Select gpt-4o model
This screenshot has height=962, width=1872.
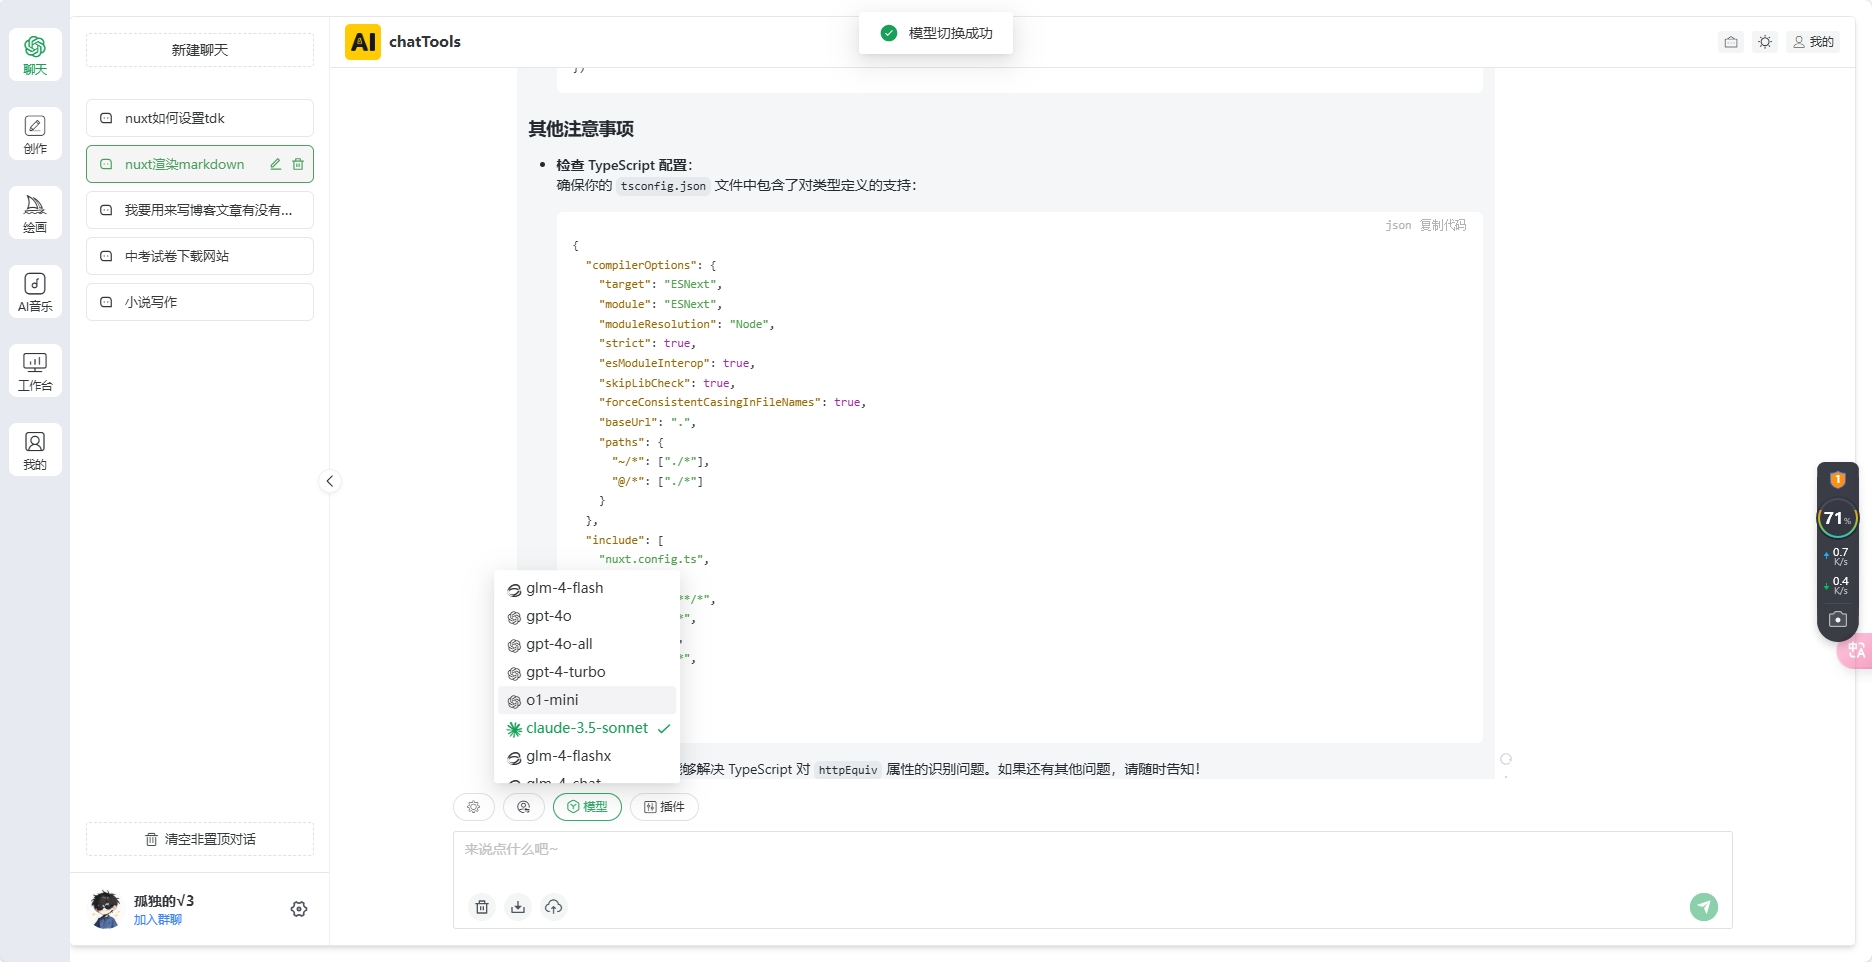click(x=587, y=616)
